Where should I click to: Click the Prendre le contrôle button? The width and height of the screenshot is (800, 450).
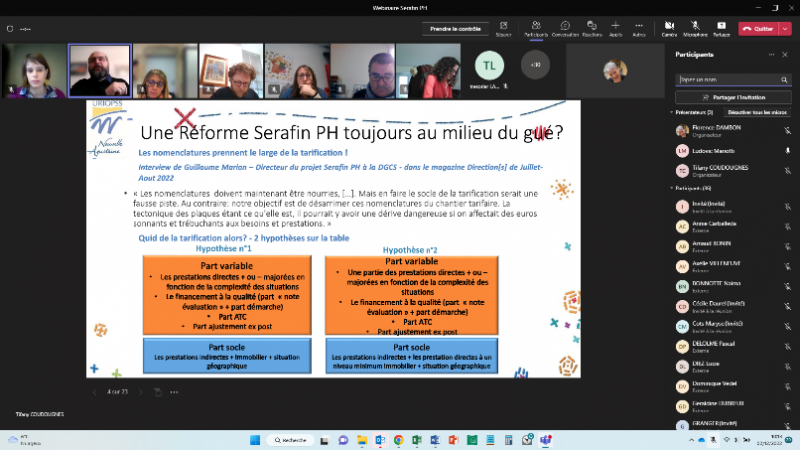(455, 29)
